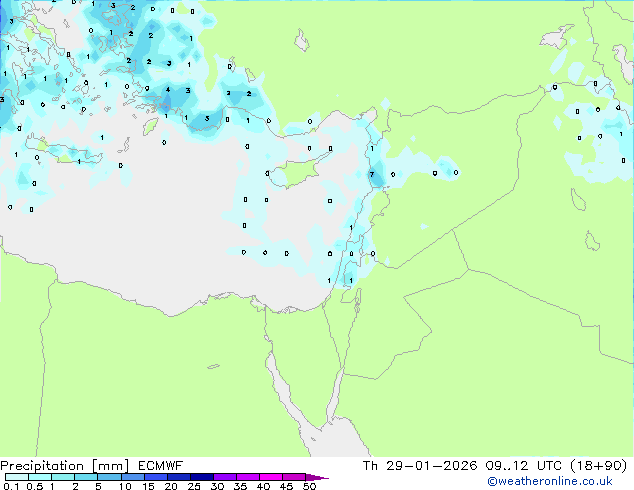634x490 pixels.
Task: Click the 'Precipitation [mm]' title text
Action: coord(65,466)
